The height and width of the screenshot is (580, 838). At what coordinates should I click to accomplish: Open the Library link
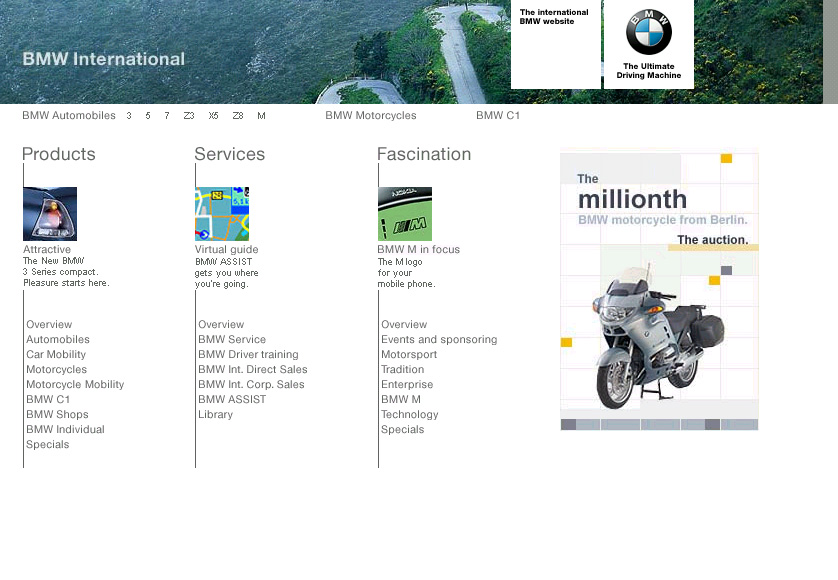click(215, 414)
